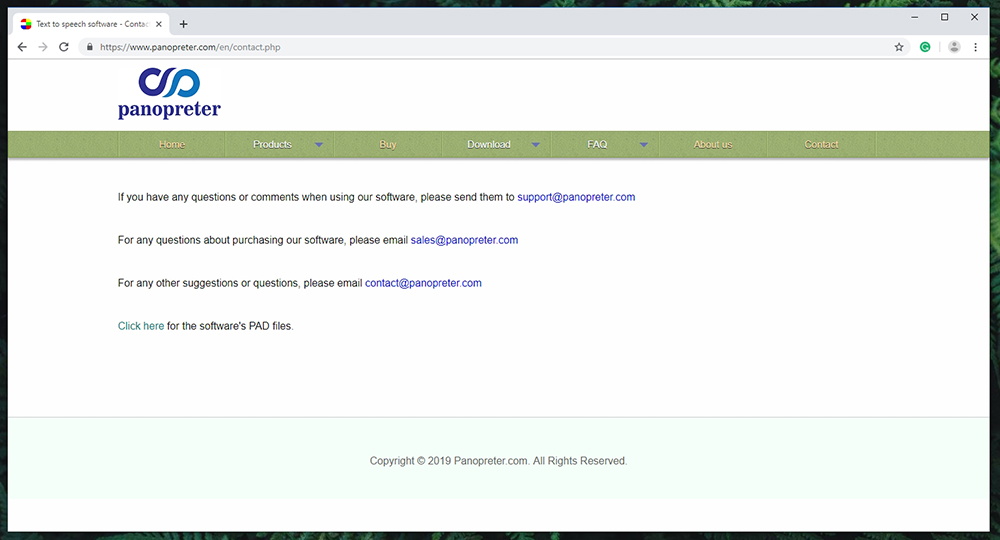Screen dimensions: 1000x540
Task: Expand the Products dropdown arrow
Action: click(319, 145)
